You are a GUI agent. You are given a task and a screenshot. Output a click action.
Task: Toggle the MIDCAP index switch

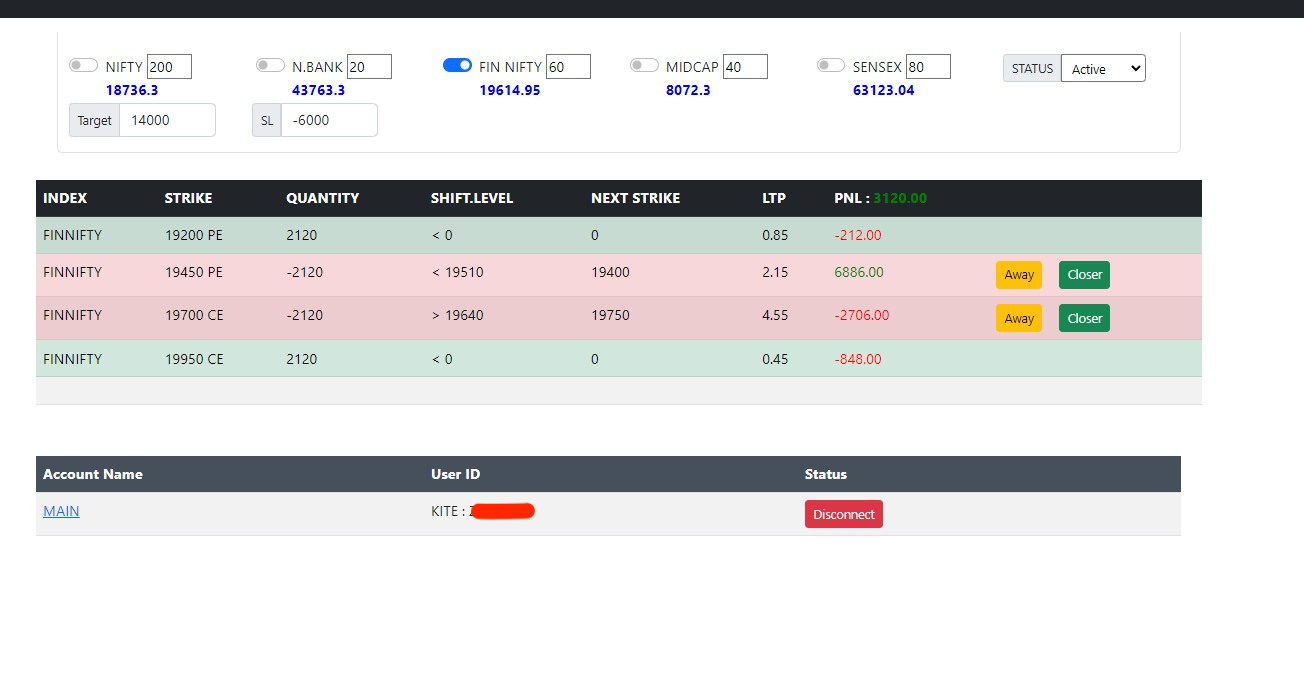click(x=644, y=66)
